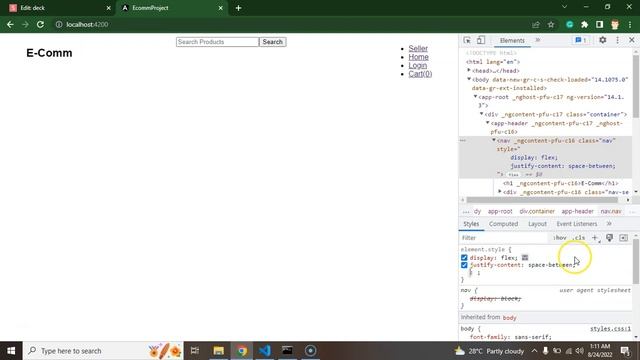640x360 pixels.
Task: Collapse the selected nav element node
Action: point(494,140)
